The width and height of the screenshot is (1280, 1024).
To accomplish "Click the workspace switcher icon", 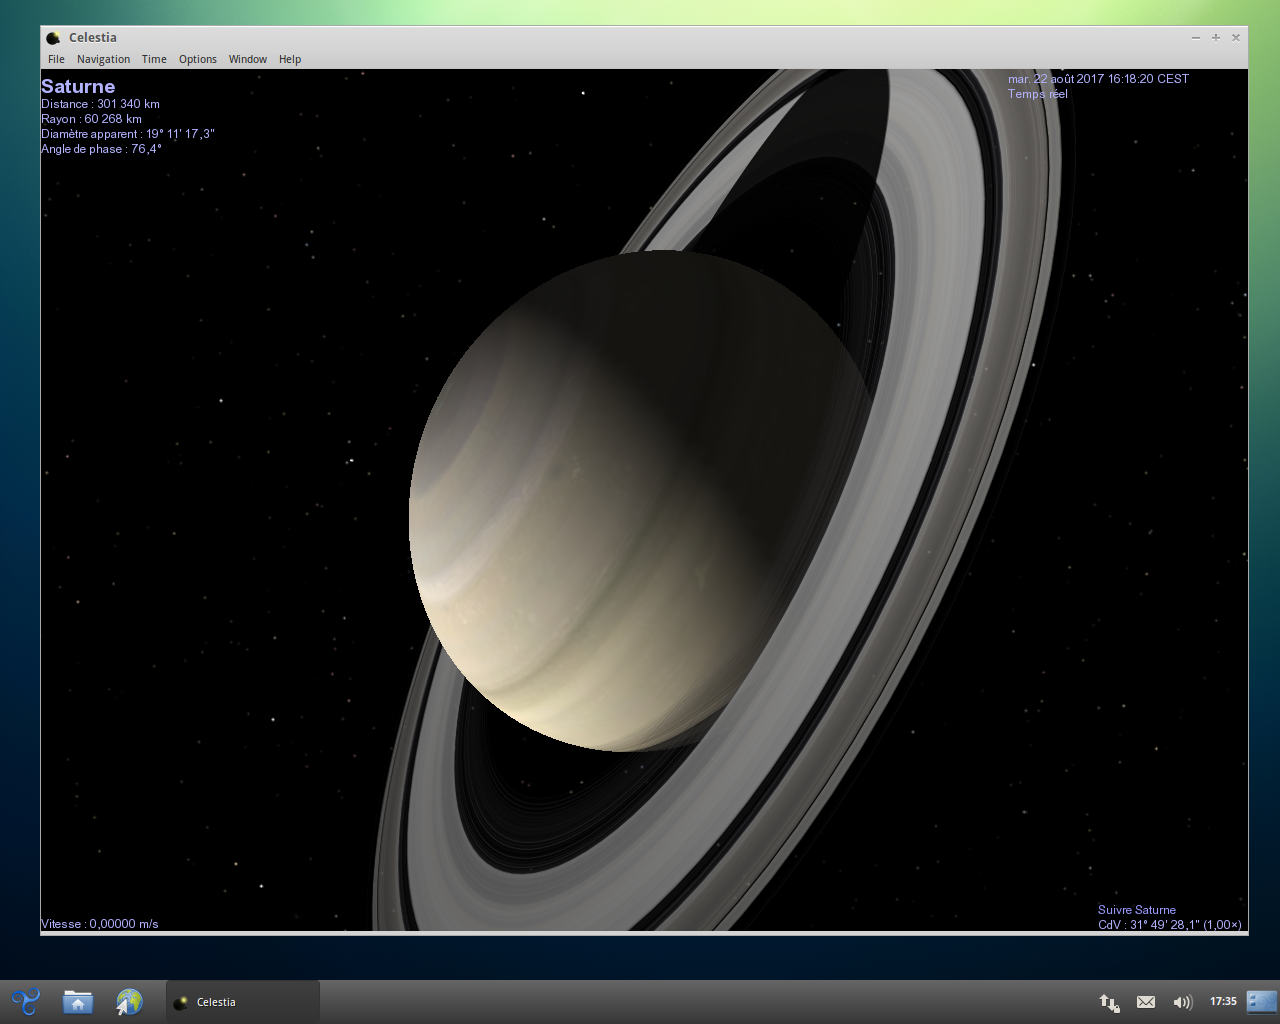I will [x=1262, y=1001].
